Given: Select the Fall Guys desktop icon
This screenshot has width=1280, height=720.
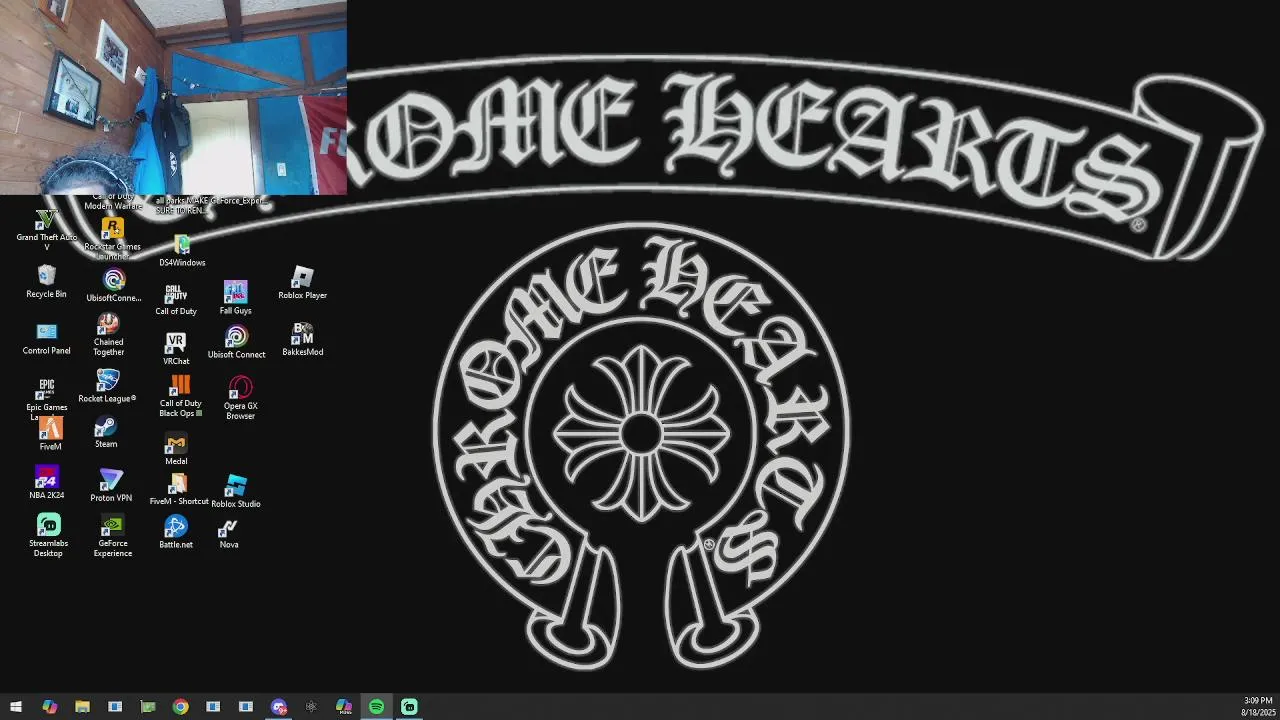Looking at the screenshot, I should point(235,298).
